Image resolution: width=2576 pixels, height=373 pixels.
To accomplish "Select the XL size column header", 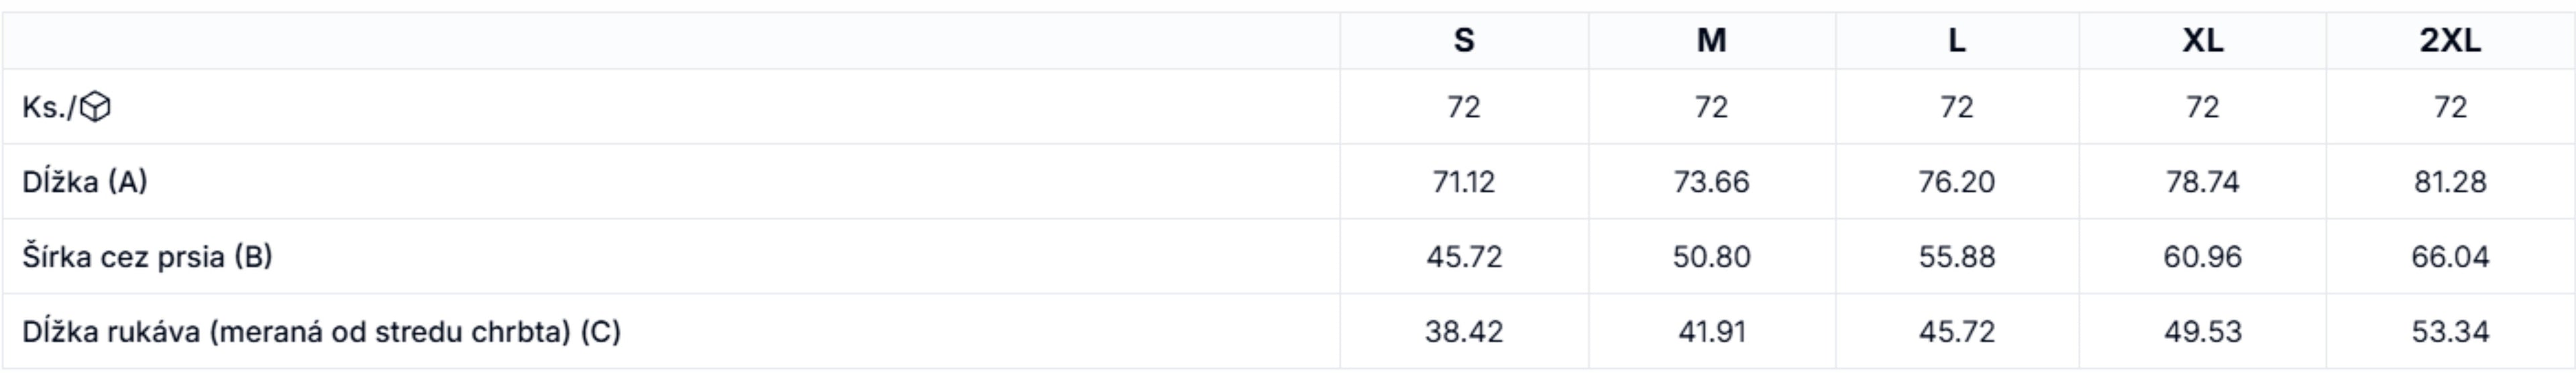I will (2203, 40).
